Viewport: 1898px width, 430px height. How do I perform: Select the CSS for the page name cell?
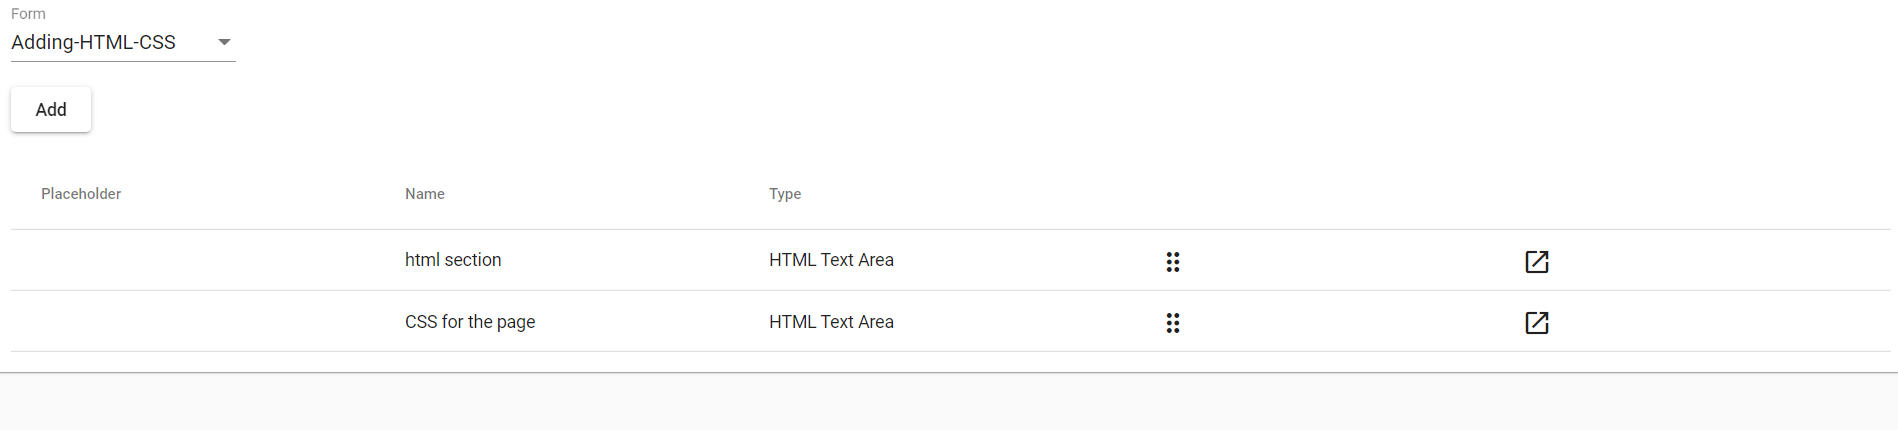[x=470, y=322]
